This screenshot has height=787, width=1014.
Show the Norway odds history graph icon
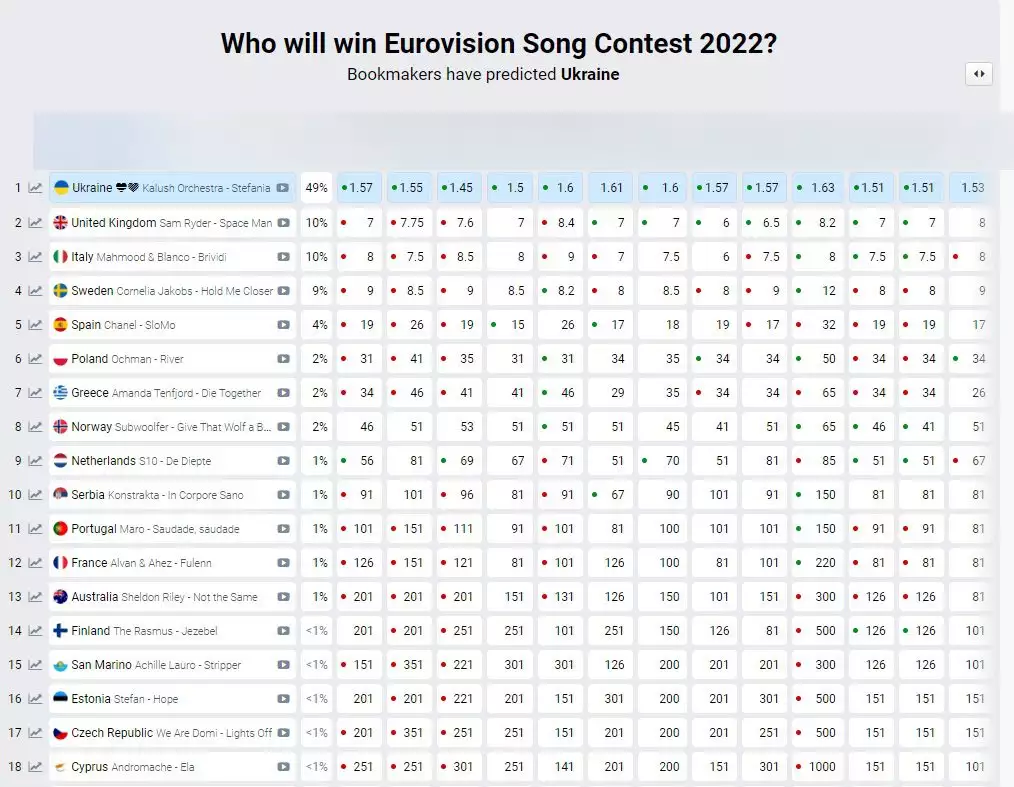(x=35, y=427)
